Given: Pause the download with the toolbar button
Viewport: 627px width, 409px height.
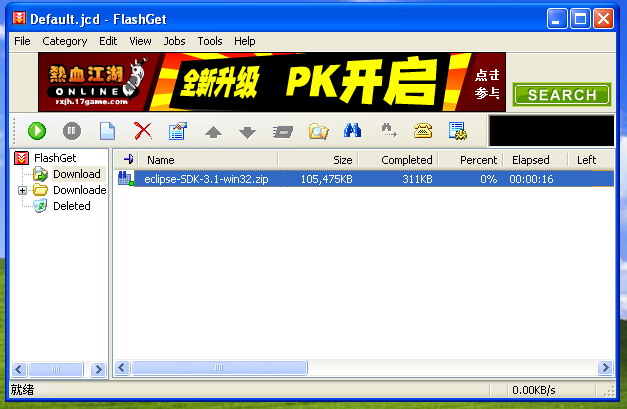Looking at the screenshot, I should click(72, 131).
